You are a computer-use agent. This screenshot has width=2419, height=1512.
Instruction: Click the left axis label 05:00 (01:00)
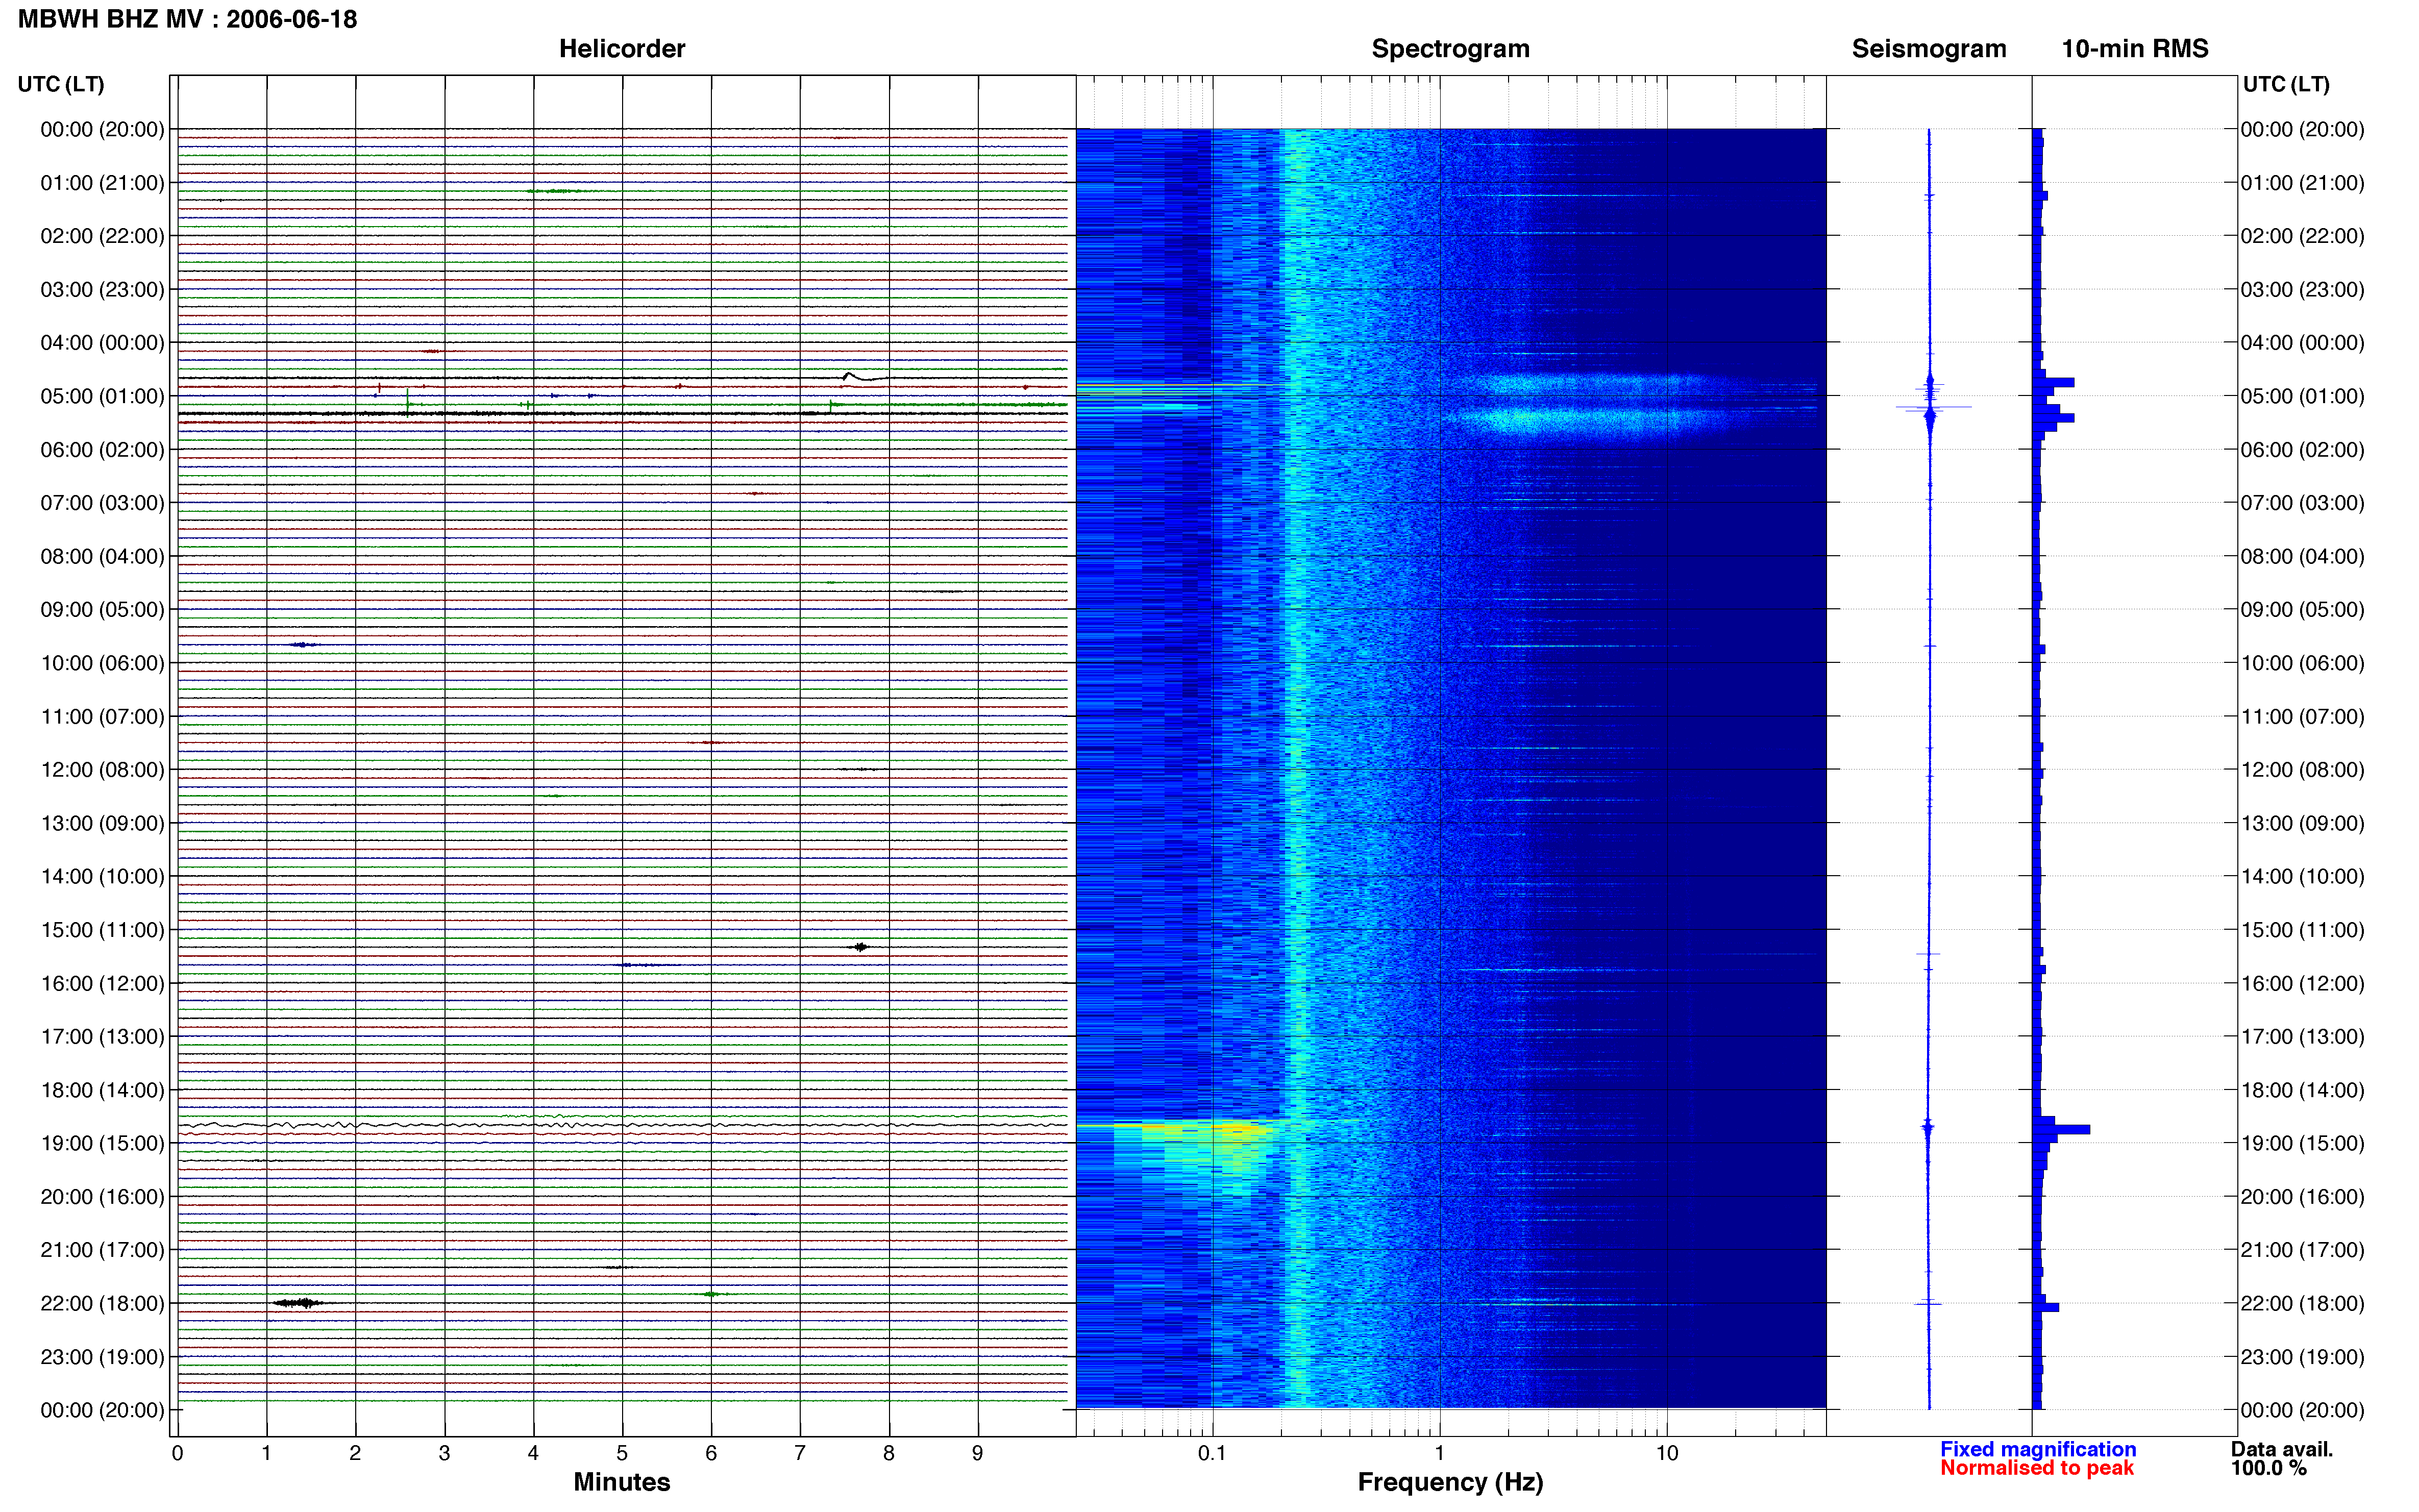[102, 396]
